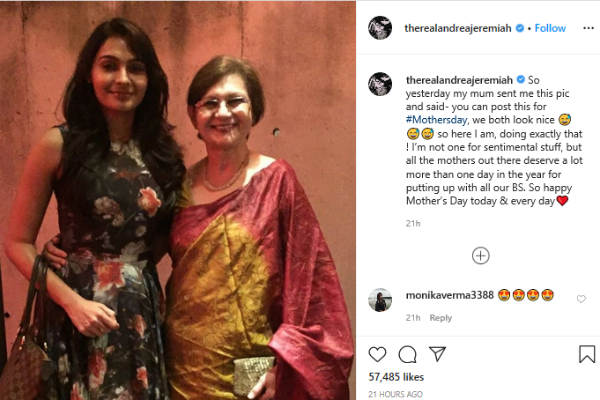Click monikaverma3388's profile avatar
Image resolution: width=600 pixels, height=400 pixels.
pyautogui.click(x=380, y=299)
